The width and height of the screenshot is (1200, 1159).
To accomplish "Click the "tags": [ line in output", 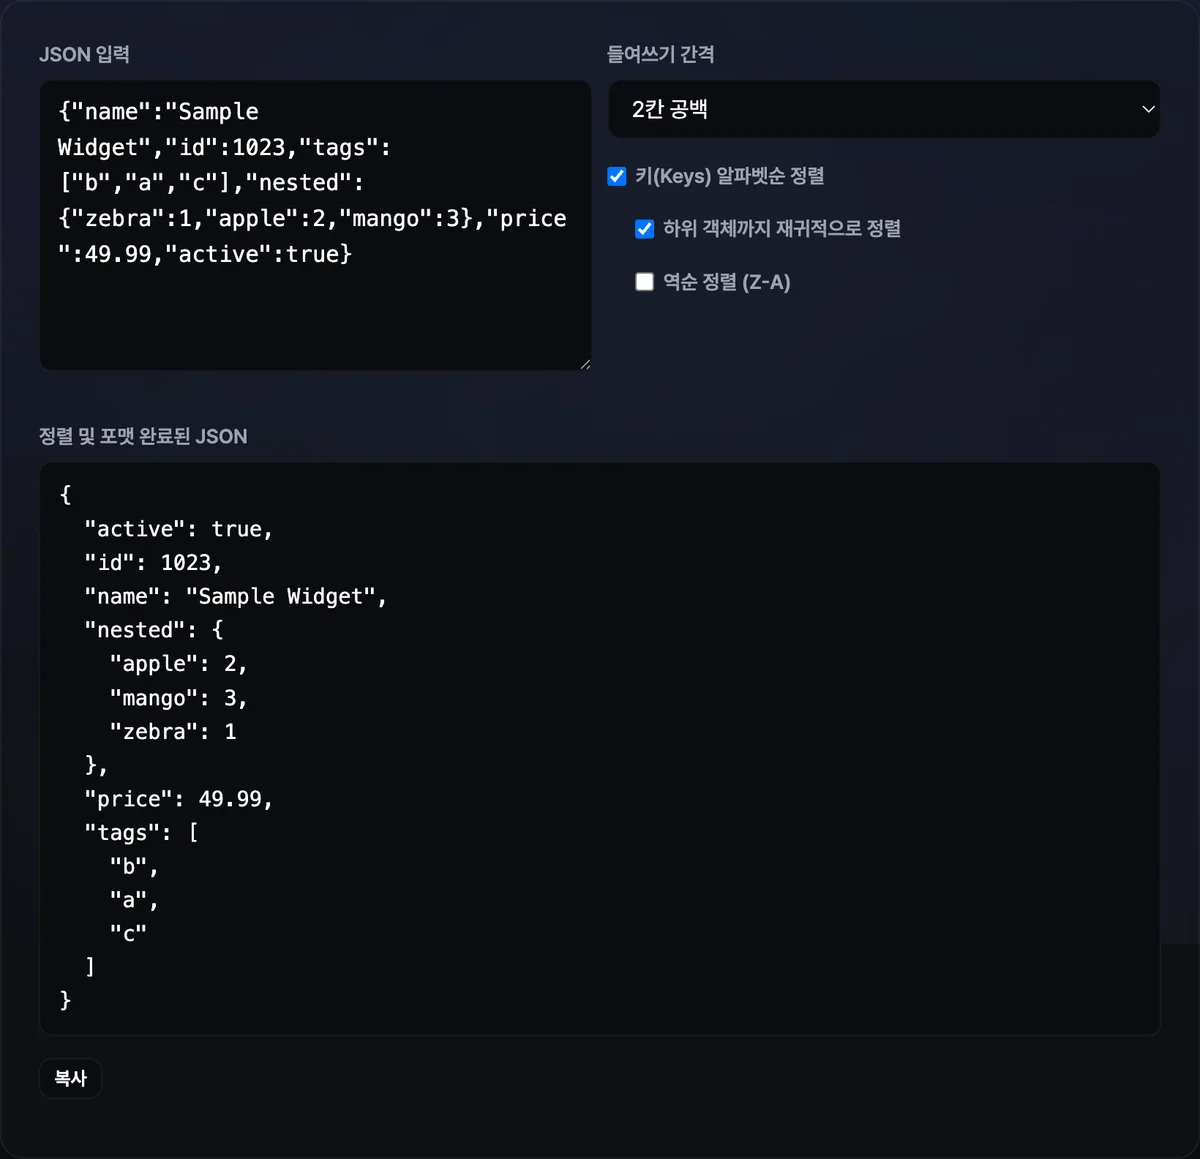I will (141, 833).
